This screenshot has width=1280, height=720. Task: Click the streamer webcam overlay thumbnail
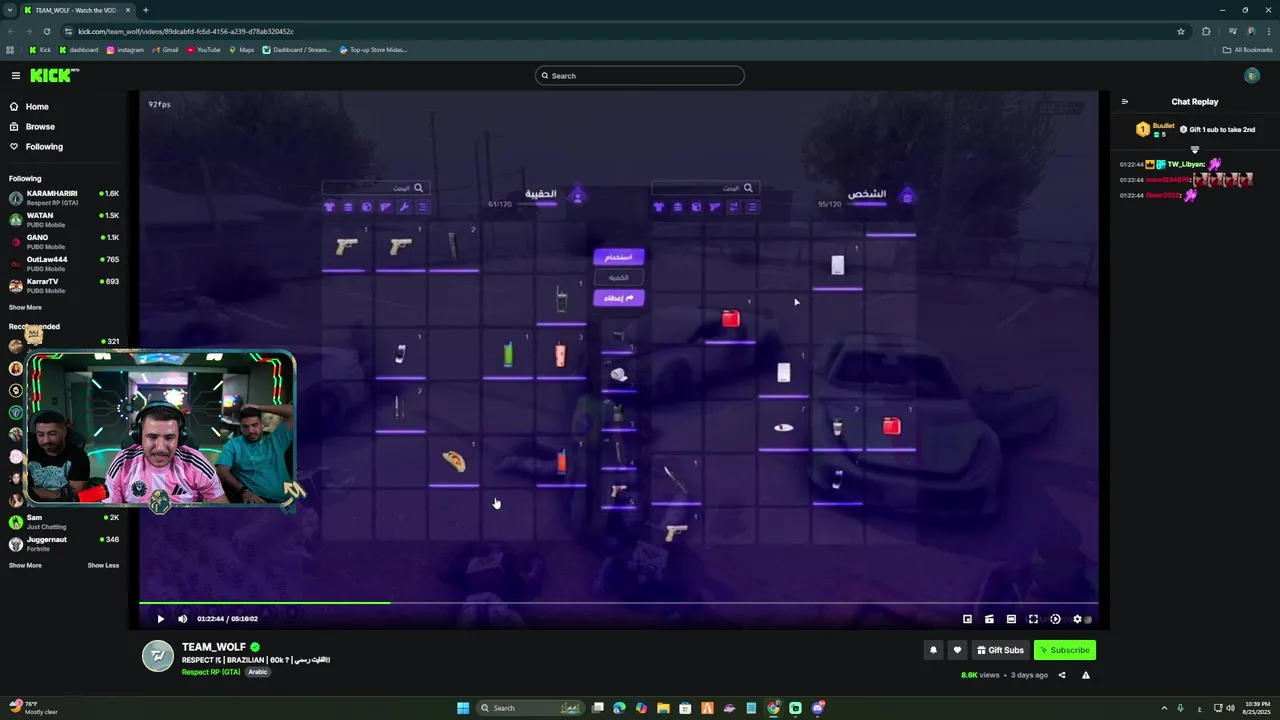point(160,427)
